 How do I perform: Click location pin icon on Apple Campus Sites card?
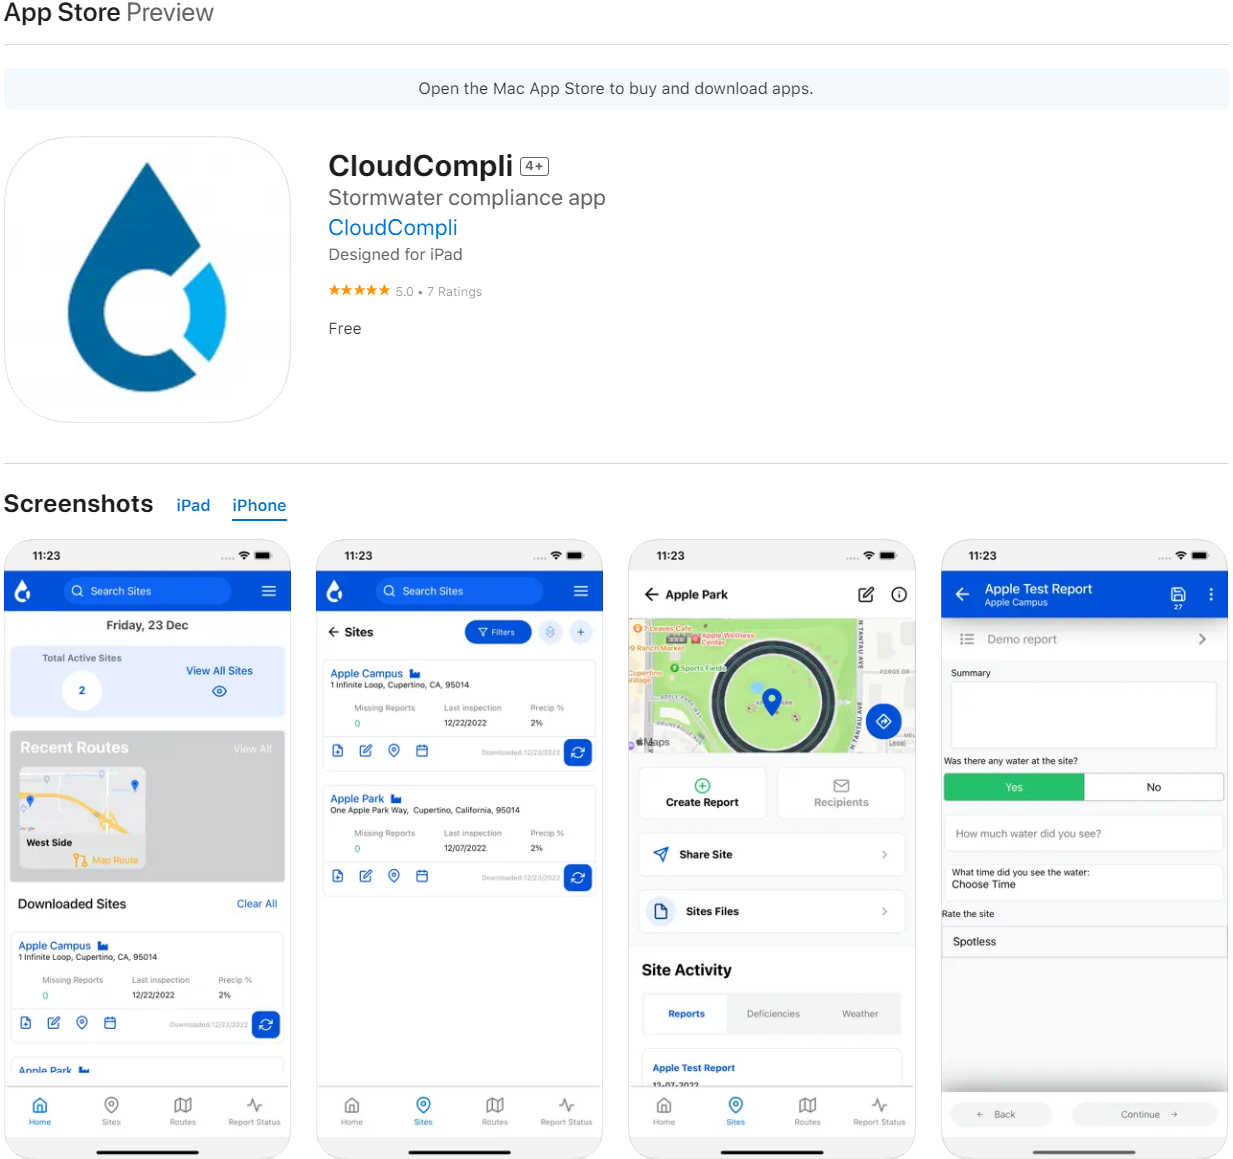pyautogui.click(x=394, y=751)
